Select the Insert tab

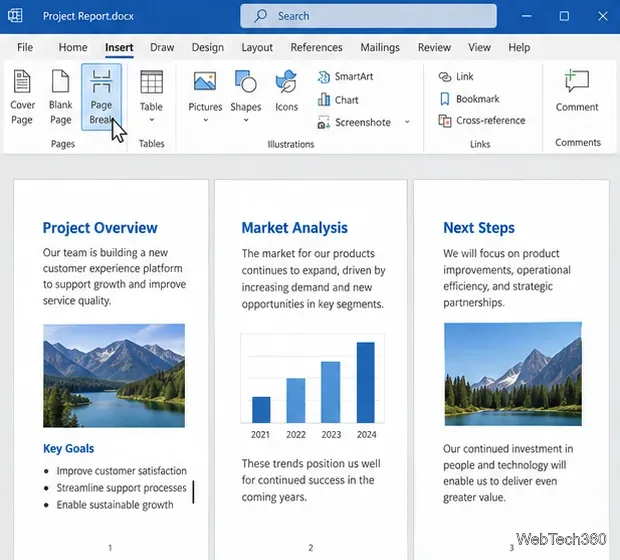(119, 48)
